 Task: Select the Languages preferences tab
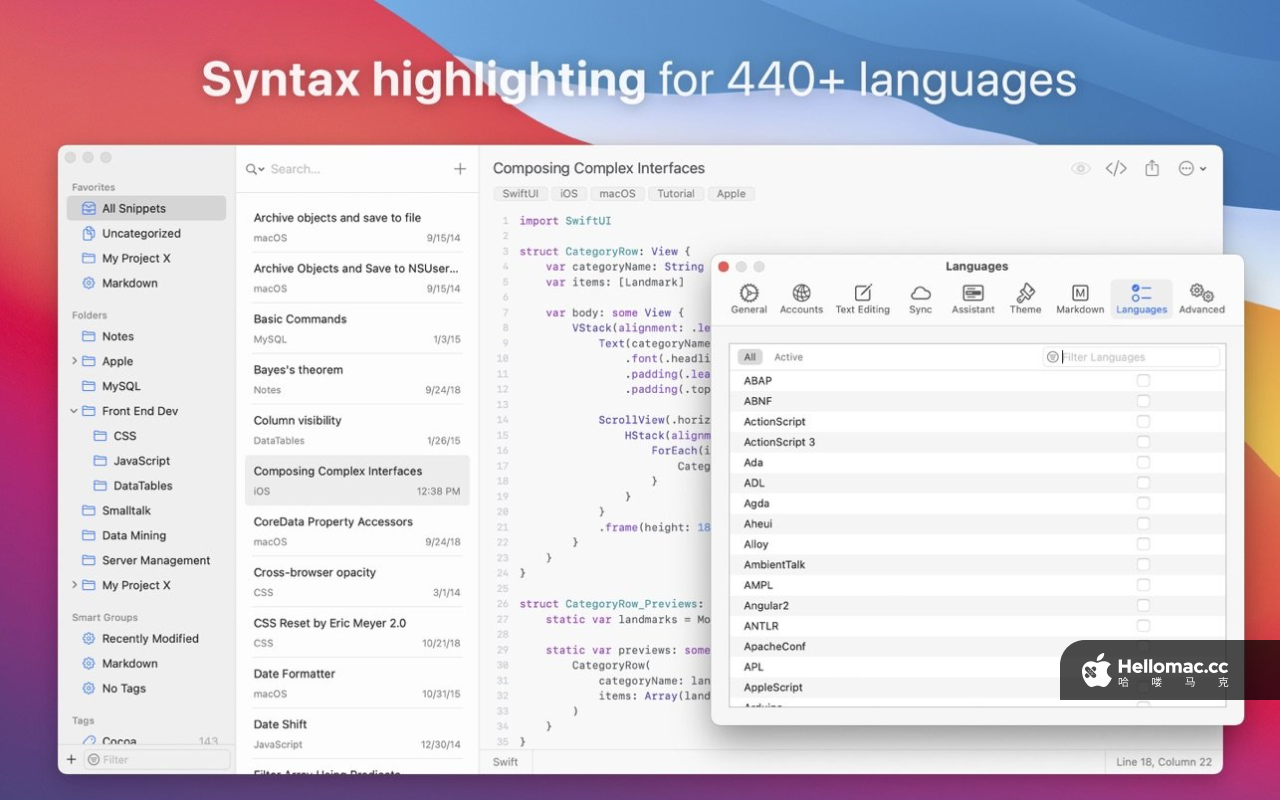[1141, 299]
